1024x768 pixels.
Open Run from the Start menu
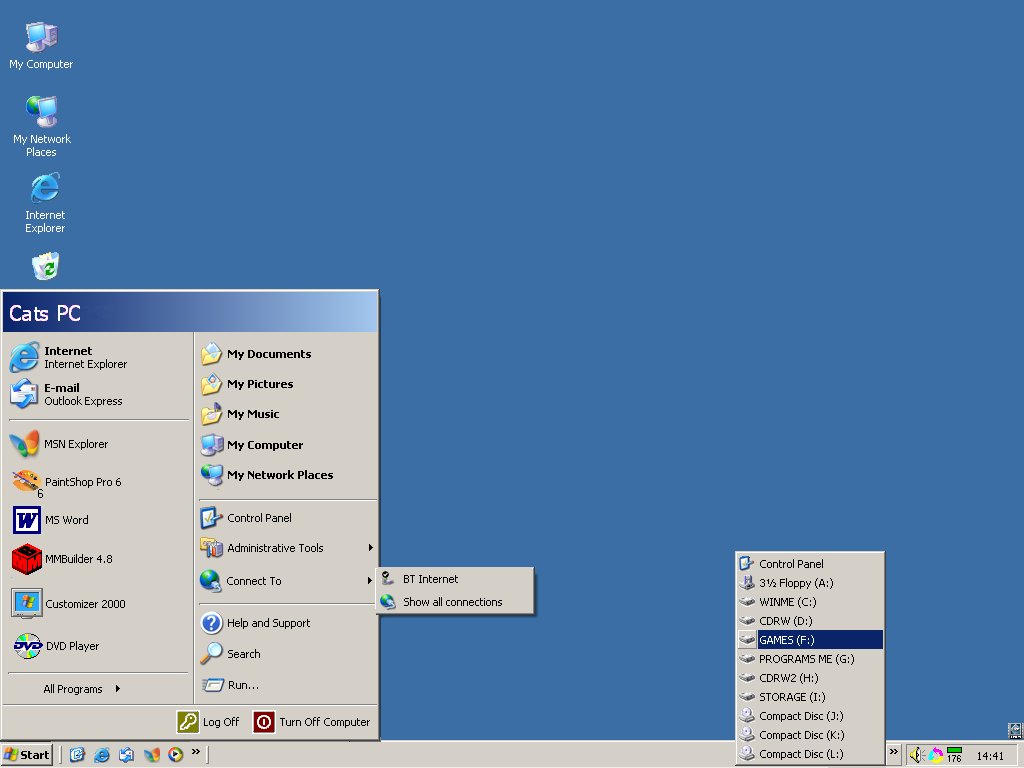[246, 685]
